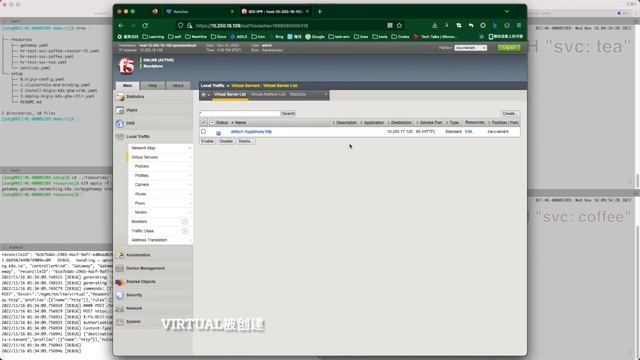Click the Log out button
Screen dimensions: 640x360
(x=509, y=48)
